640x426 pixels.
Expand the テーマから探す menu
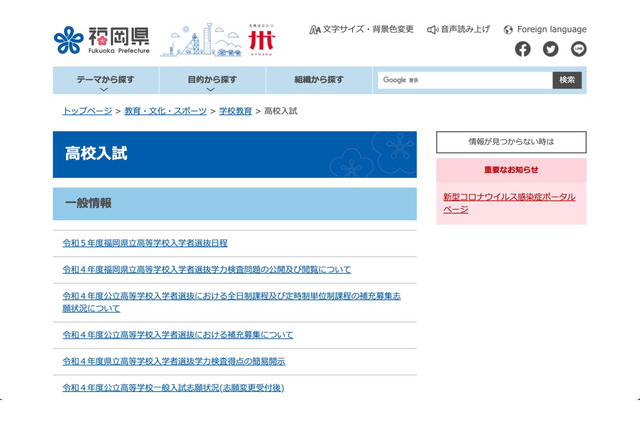pos(106,80)
